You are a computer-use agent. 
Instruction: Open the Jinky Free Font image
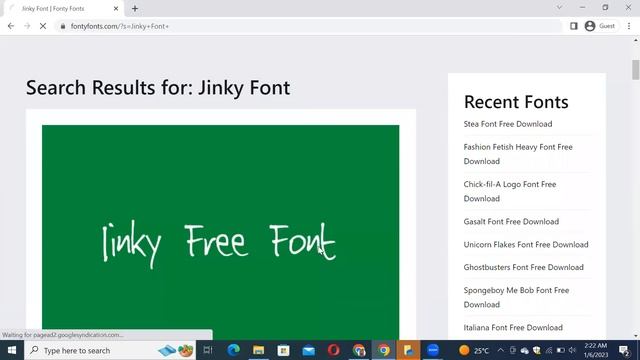tap(220, 233)
